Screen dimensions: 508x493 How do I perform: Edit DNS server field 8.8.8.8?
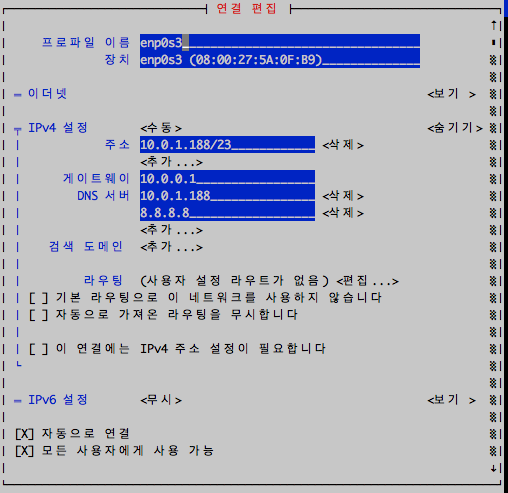227,213
